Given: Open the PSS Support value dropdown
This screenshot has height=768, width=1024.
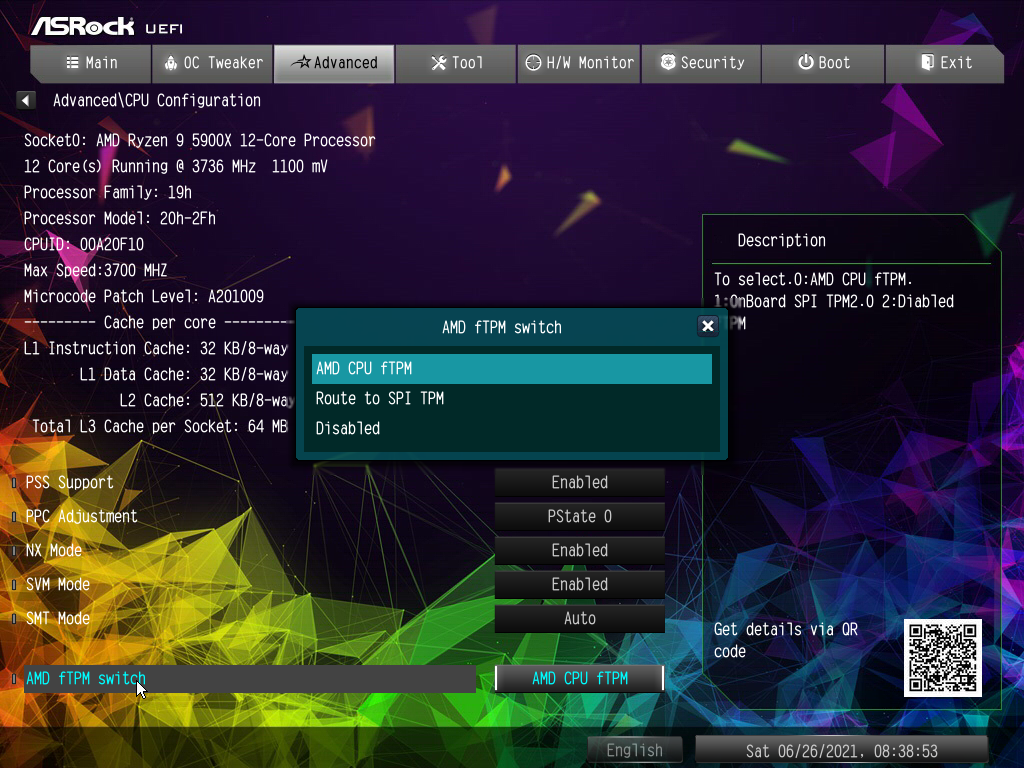Looking at the screenshot, I should point(579,483).
